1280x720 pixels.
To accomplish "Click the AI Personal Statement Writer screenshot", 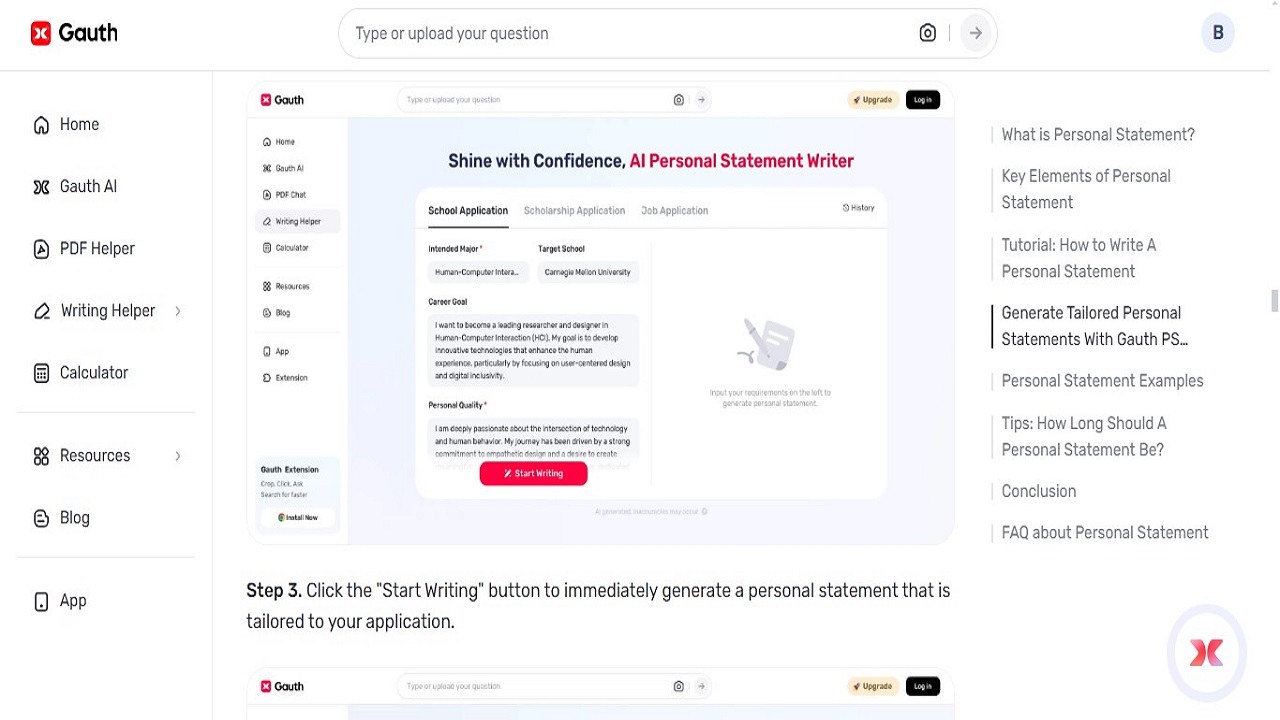I will pyautogui.click(x=600, y=314).
